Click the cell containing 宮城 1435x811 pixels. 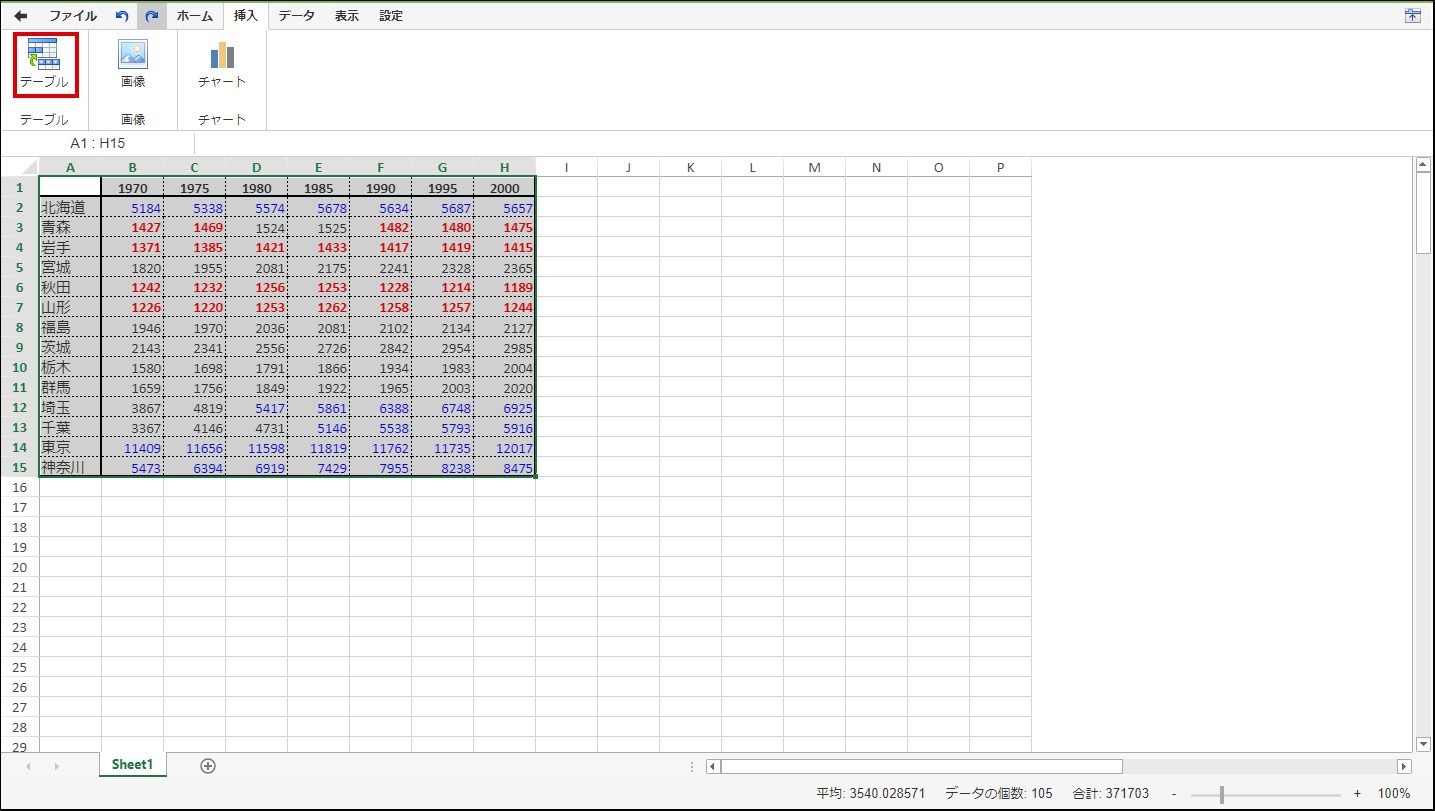(70, 267)
